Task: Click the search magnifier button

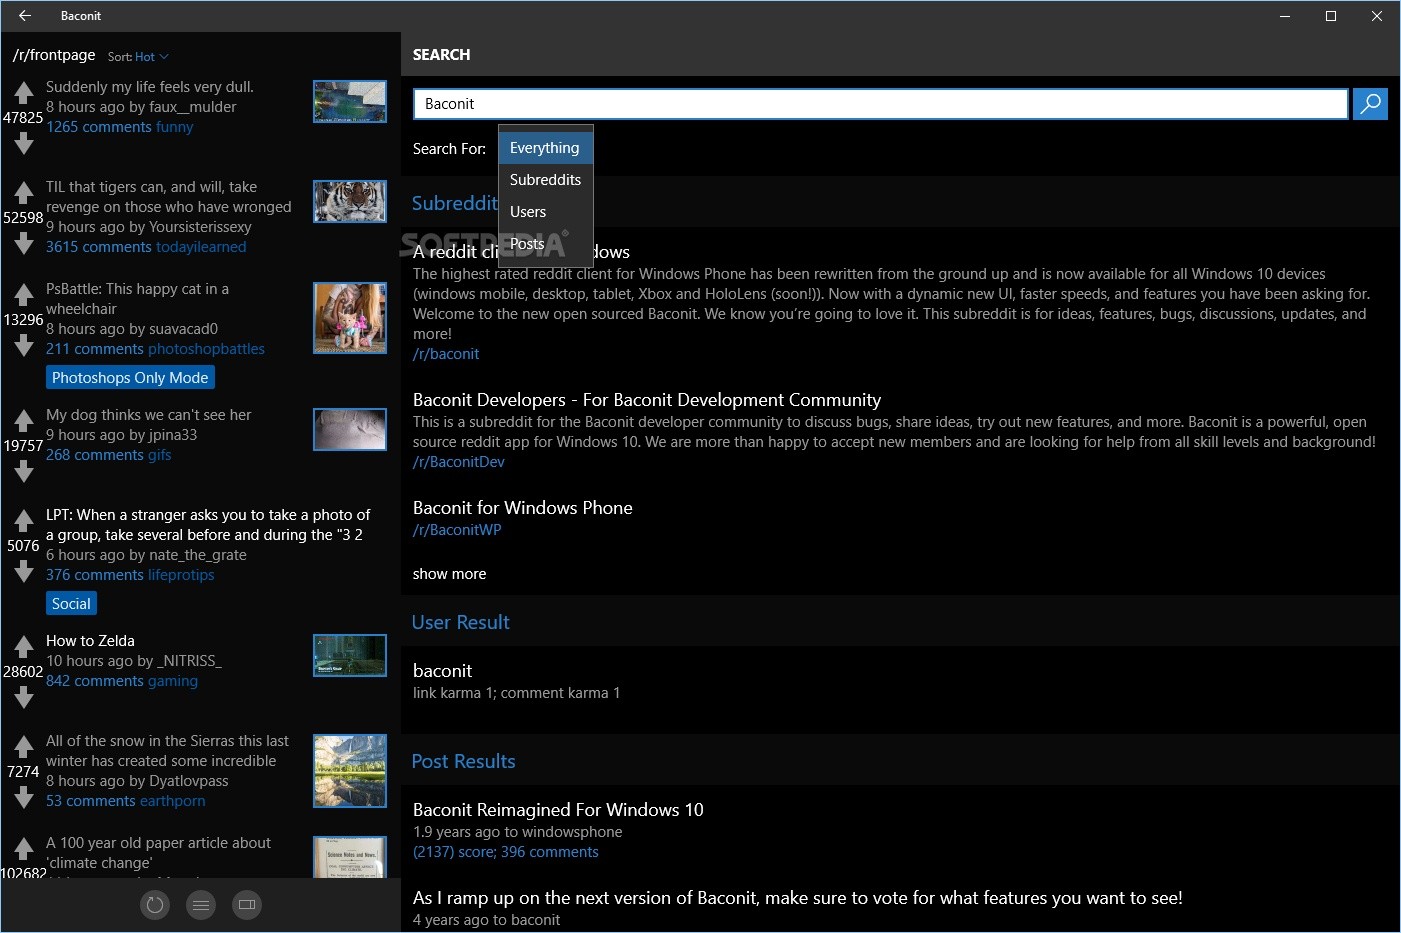Action: 1370,104
